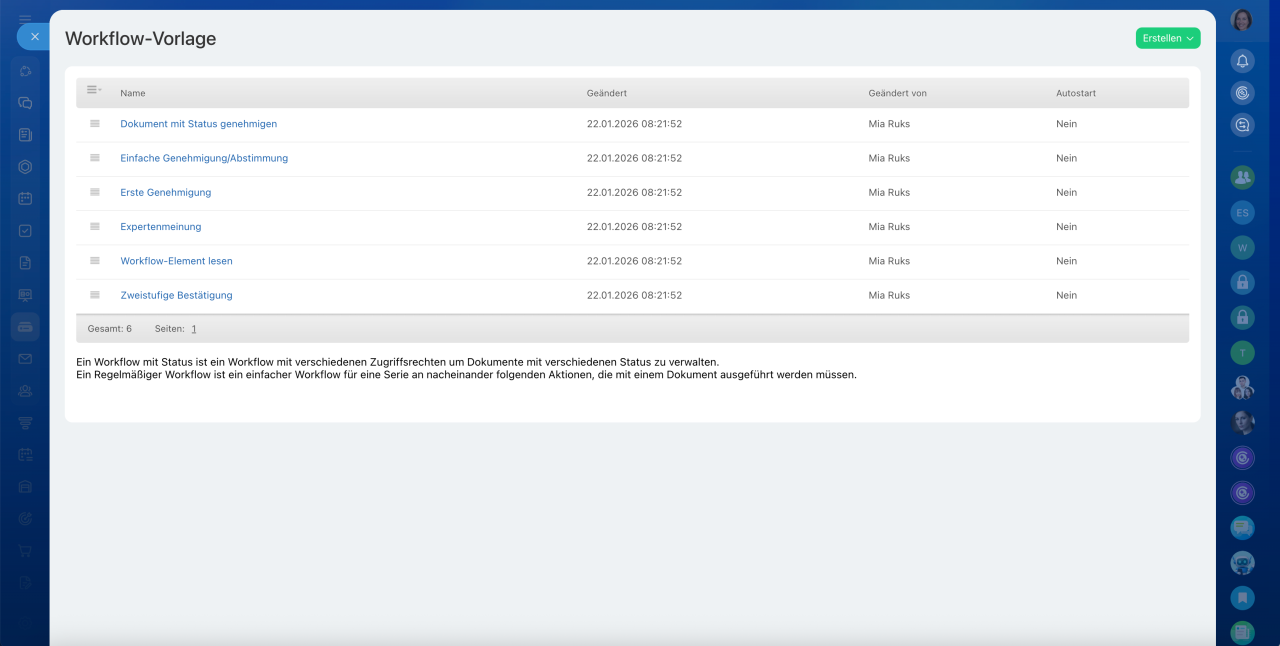Open Erste Genehmigung template
This screenshot has height=646, width=1280.
[166, 192]
